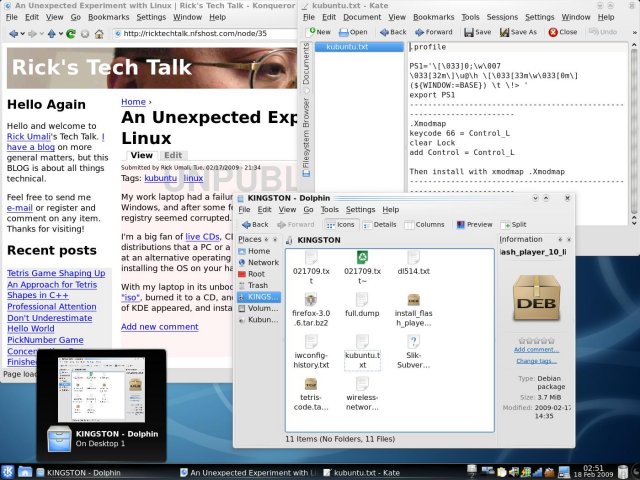The width and height of the screenshot is (640, 480).
Task: Click the star rating in Information panel
Action: 536,340
